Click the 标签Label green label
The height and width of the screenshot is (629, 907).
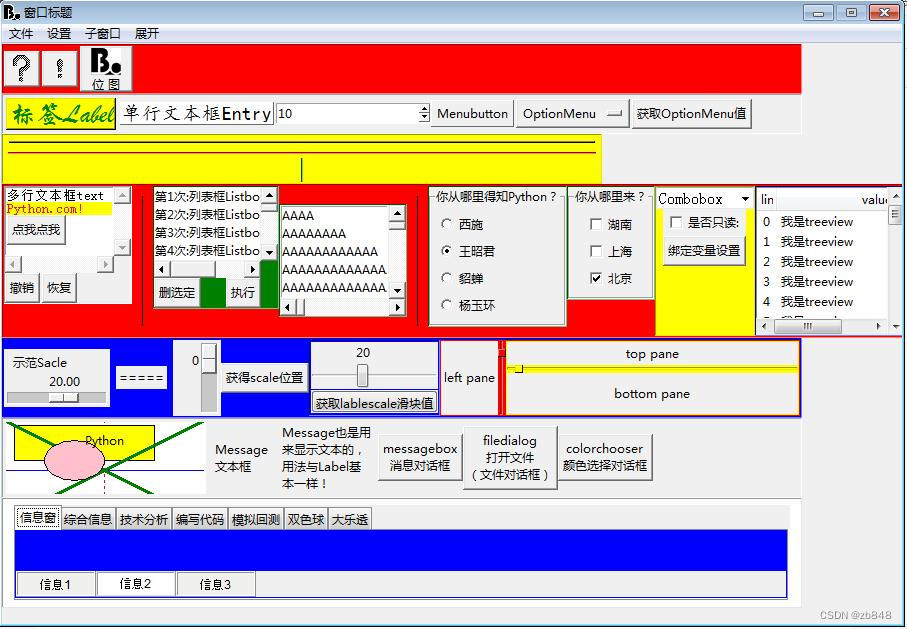pos(61,113)
